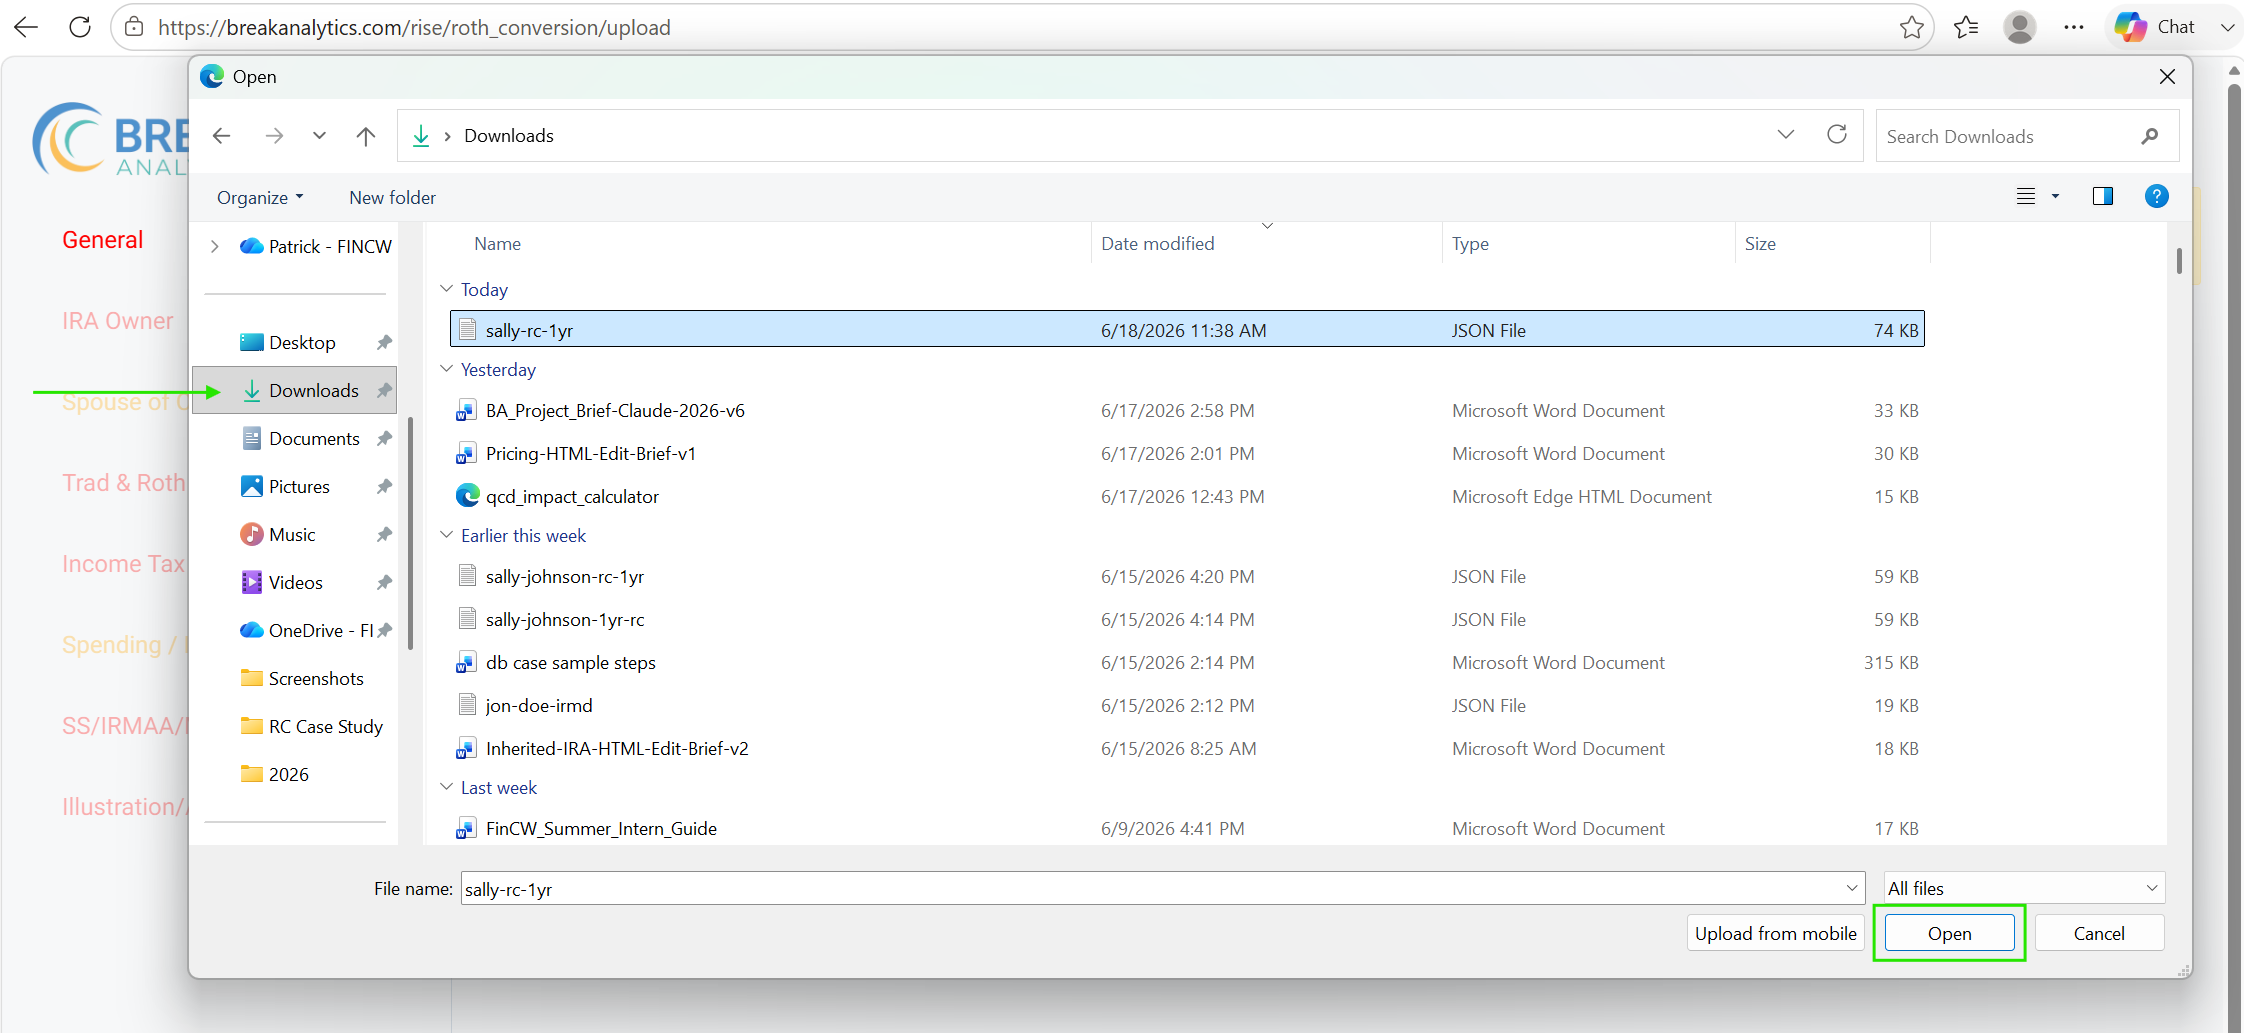Change the file view layout
This screenshot has height=1033, width=2244.
[2026, 196]
